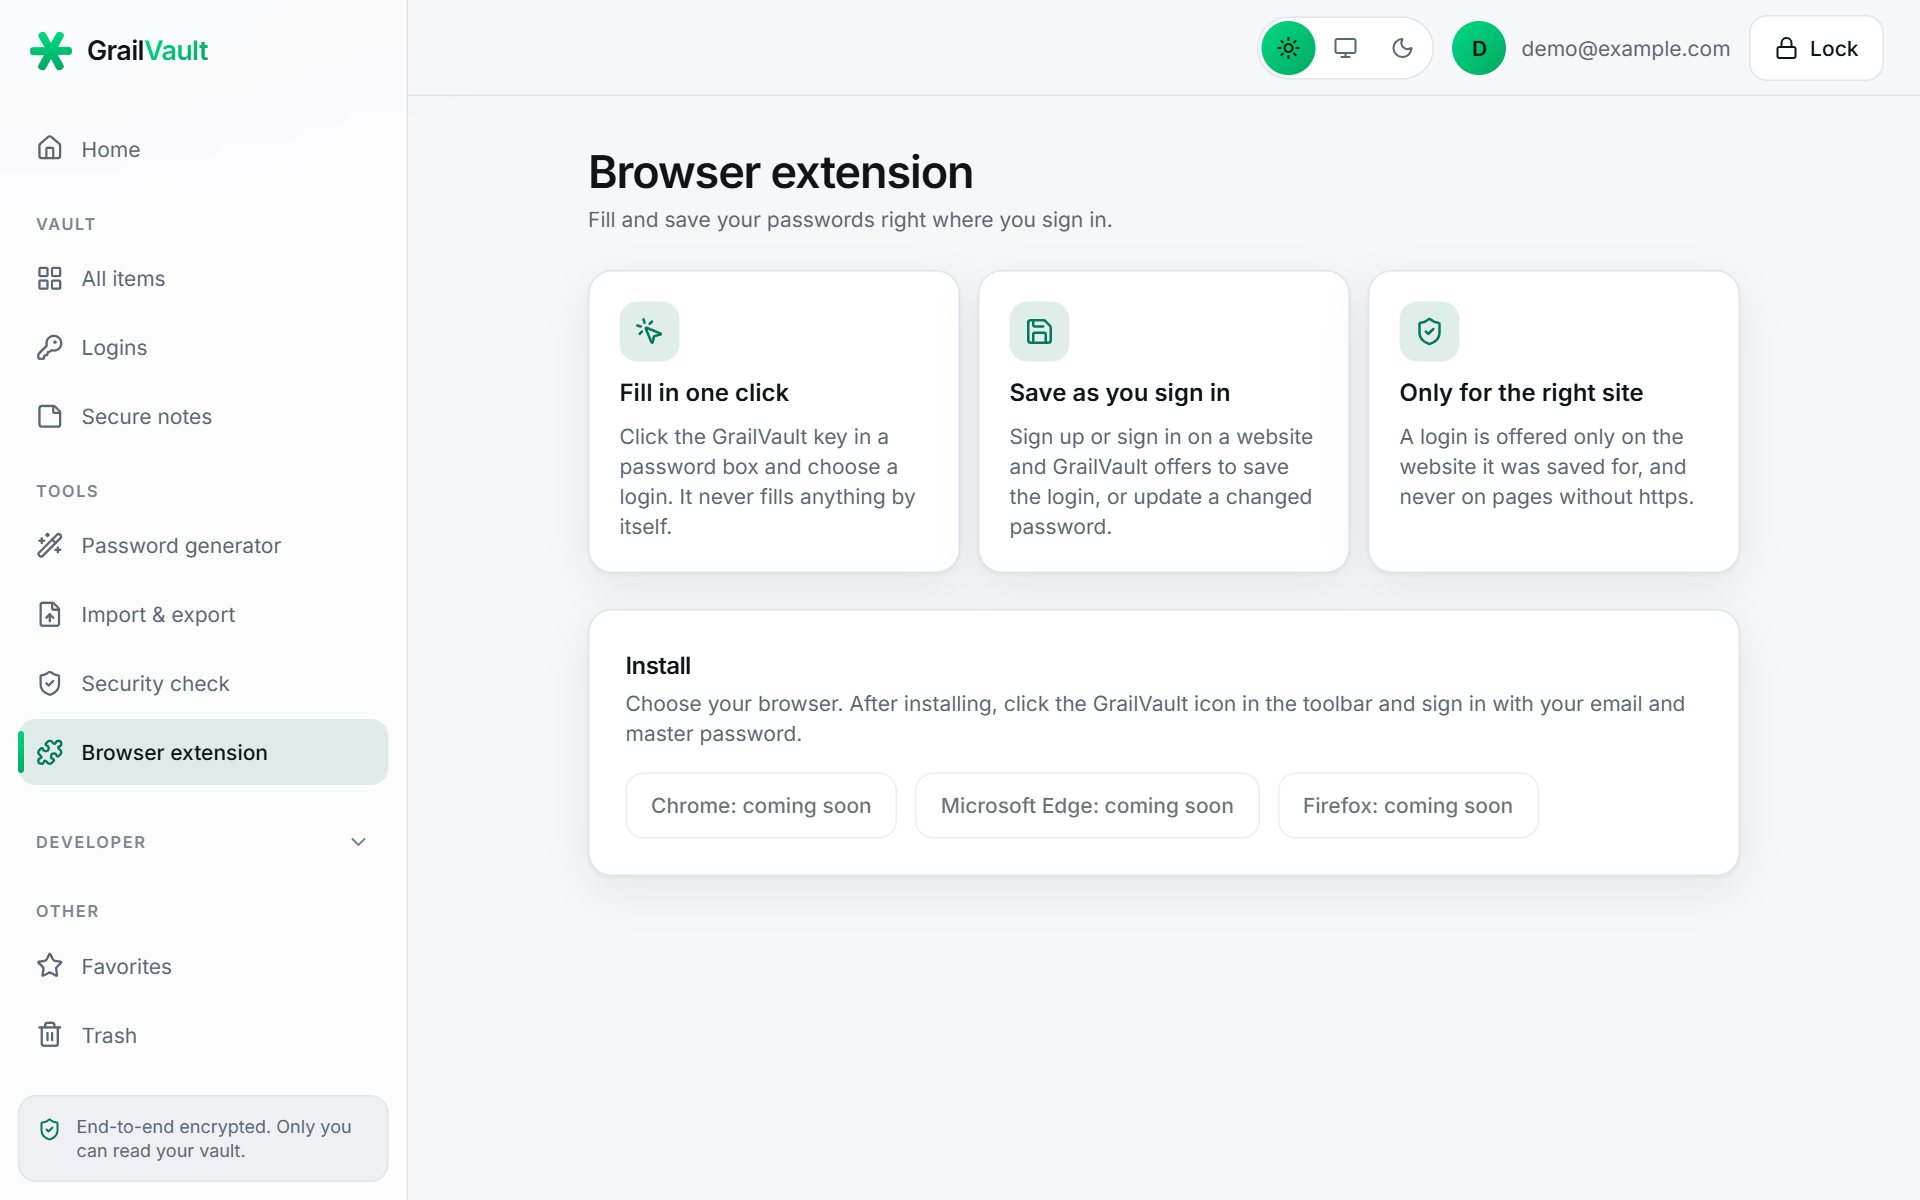Open Secure notes section
This screenshot has width=1920, height=1200.
click(203, 416)
